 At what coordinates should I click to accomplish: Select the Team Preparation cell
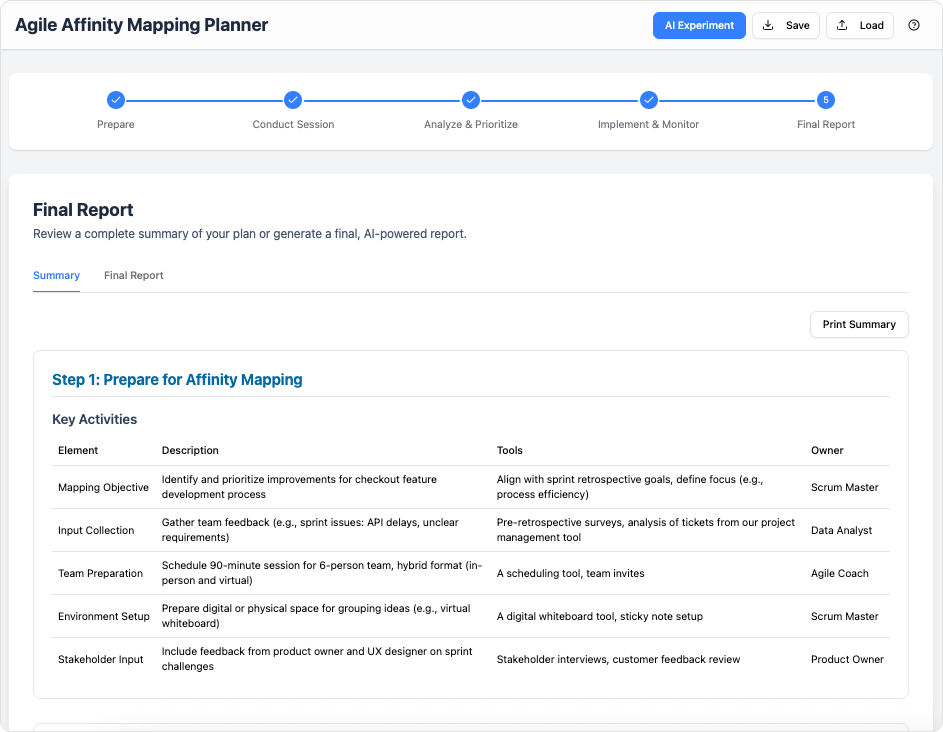(100, 573)
